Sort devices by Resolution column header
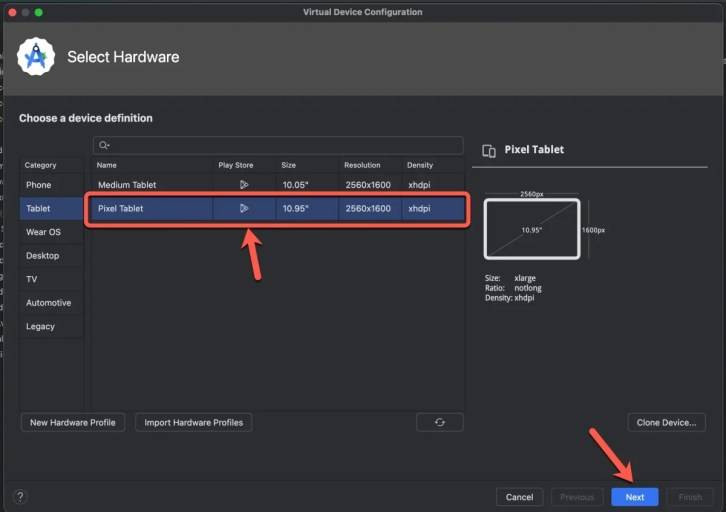726x512 pixels. point(362,165)
